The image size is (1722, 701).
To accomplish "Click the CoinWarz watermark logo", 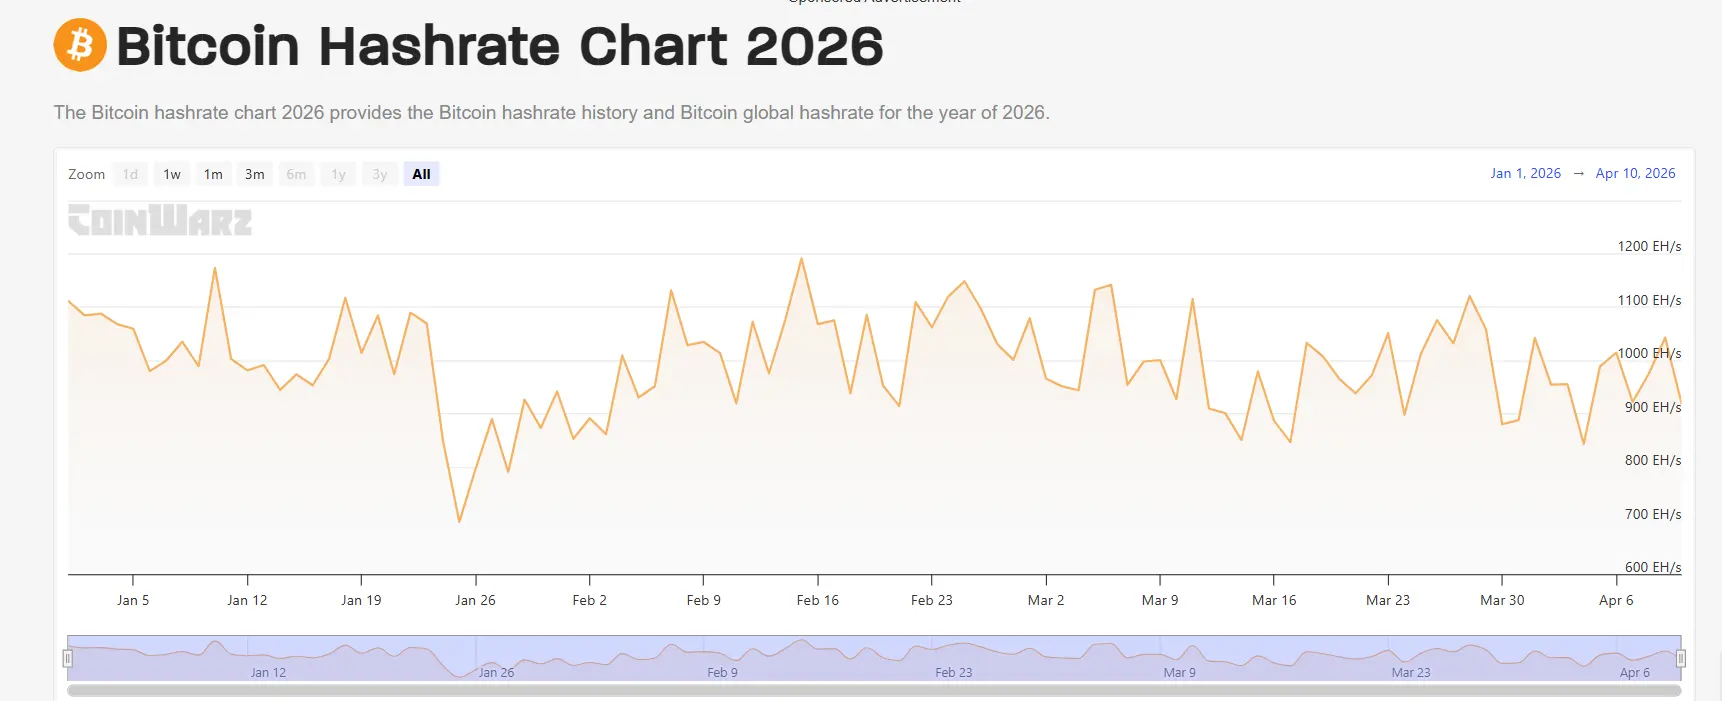I will 160,221.
